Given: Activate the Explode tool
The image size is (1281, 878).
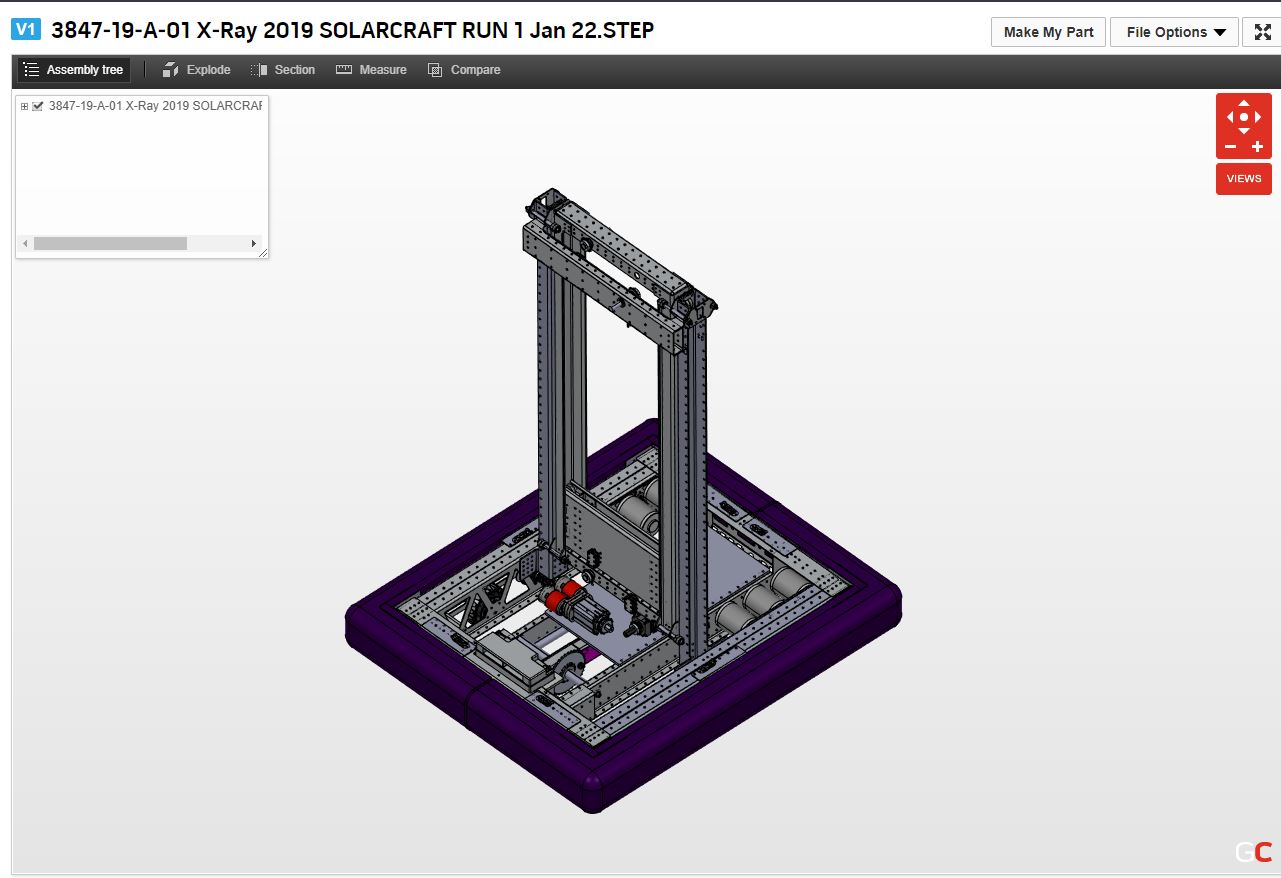Looking at the screenshot, I should [x=196, y=70].
